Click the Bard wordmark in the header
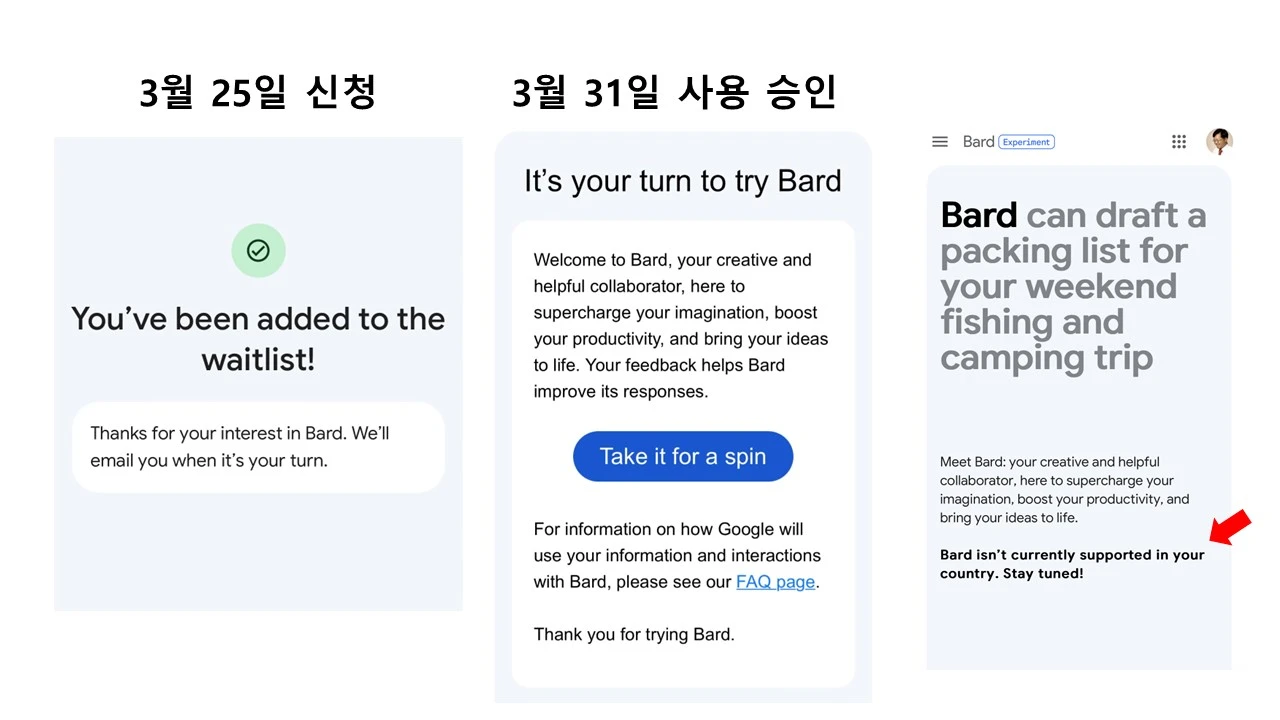The height and width of the screenshot is (720, 1280). 979,141
